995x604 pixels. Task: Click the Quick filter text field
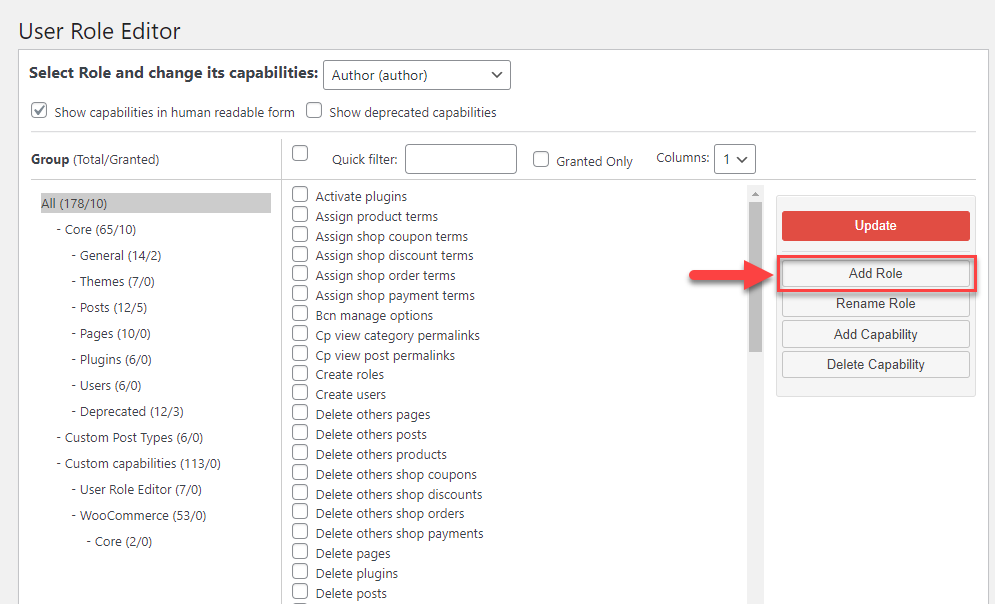(461, 159)
